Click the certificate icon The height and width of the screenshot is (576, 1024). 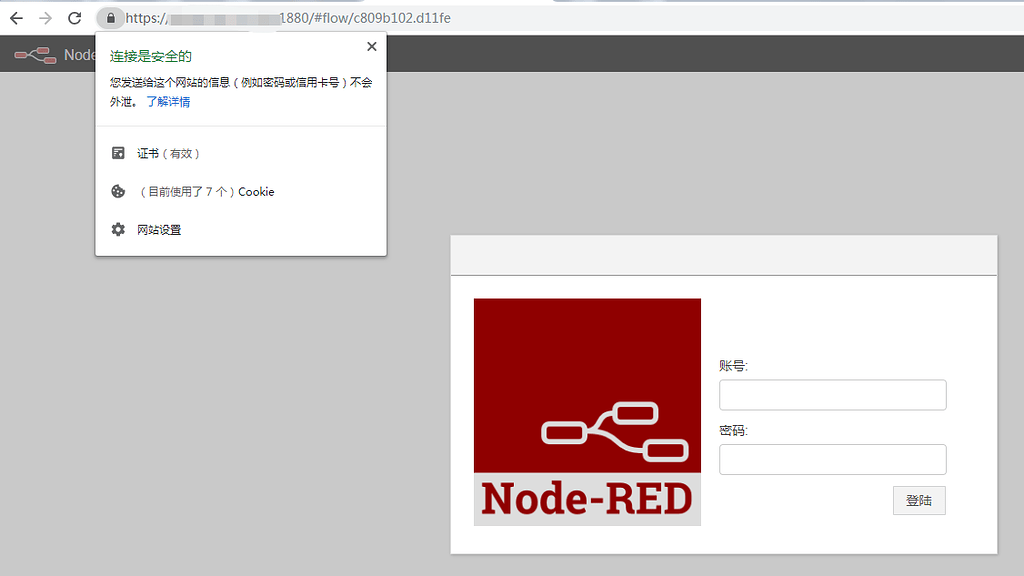coord(118,153)
